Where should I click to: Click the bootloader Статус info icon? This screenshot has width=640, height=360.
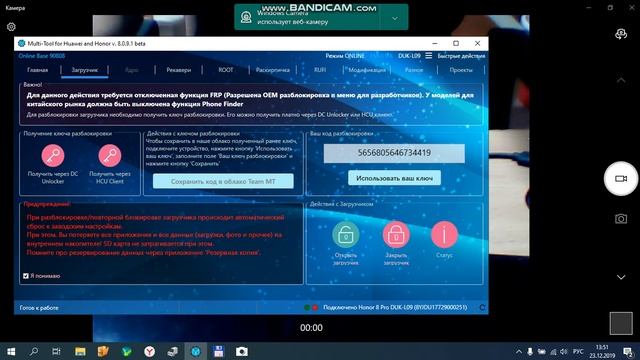(444, 235)
